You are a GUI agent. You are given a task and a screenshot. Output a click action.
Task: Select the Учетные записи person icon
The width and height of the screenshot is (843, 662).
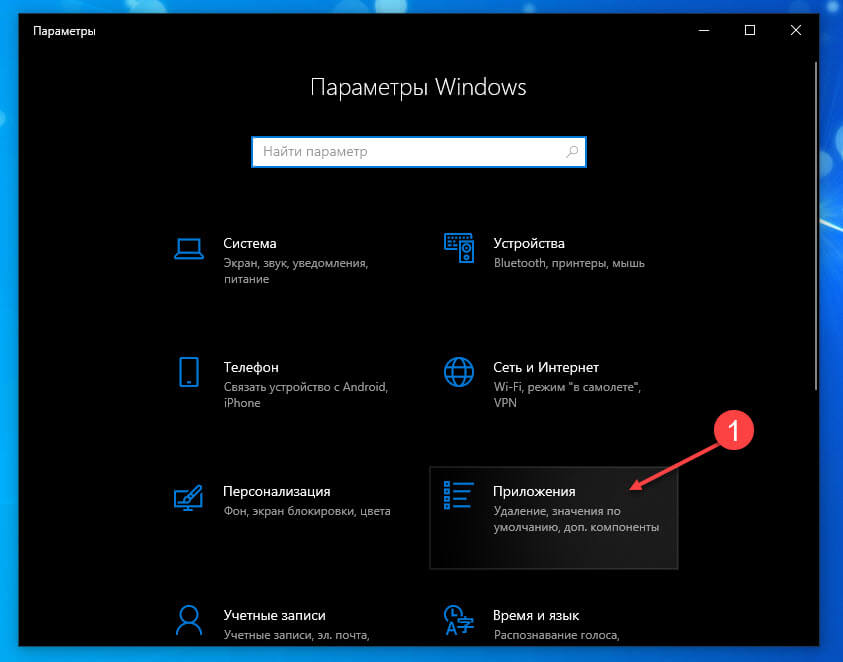[x=189, y=620]
